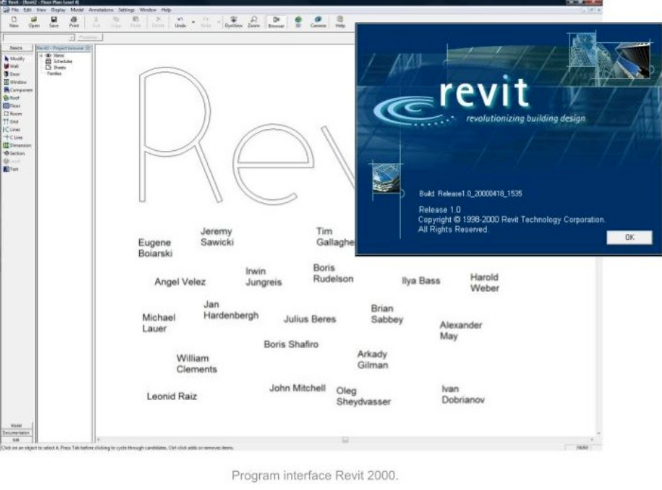Activate the Dynamic View toolbar button
The image size is (662, 490).
(x=233, y=22)
